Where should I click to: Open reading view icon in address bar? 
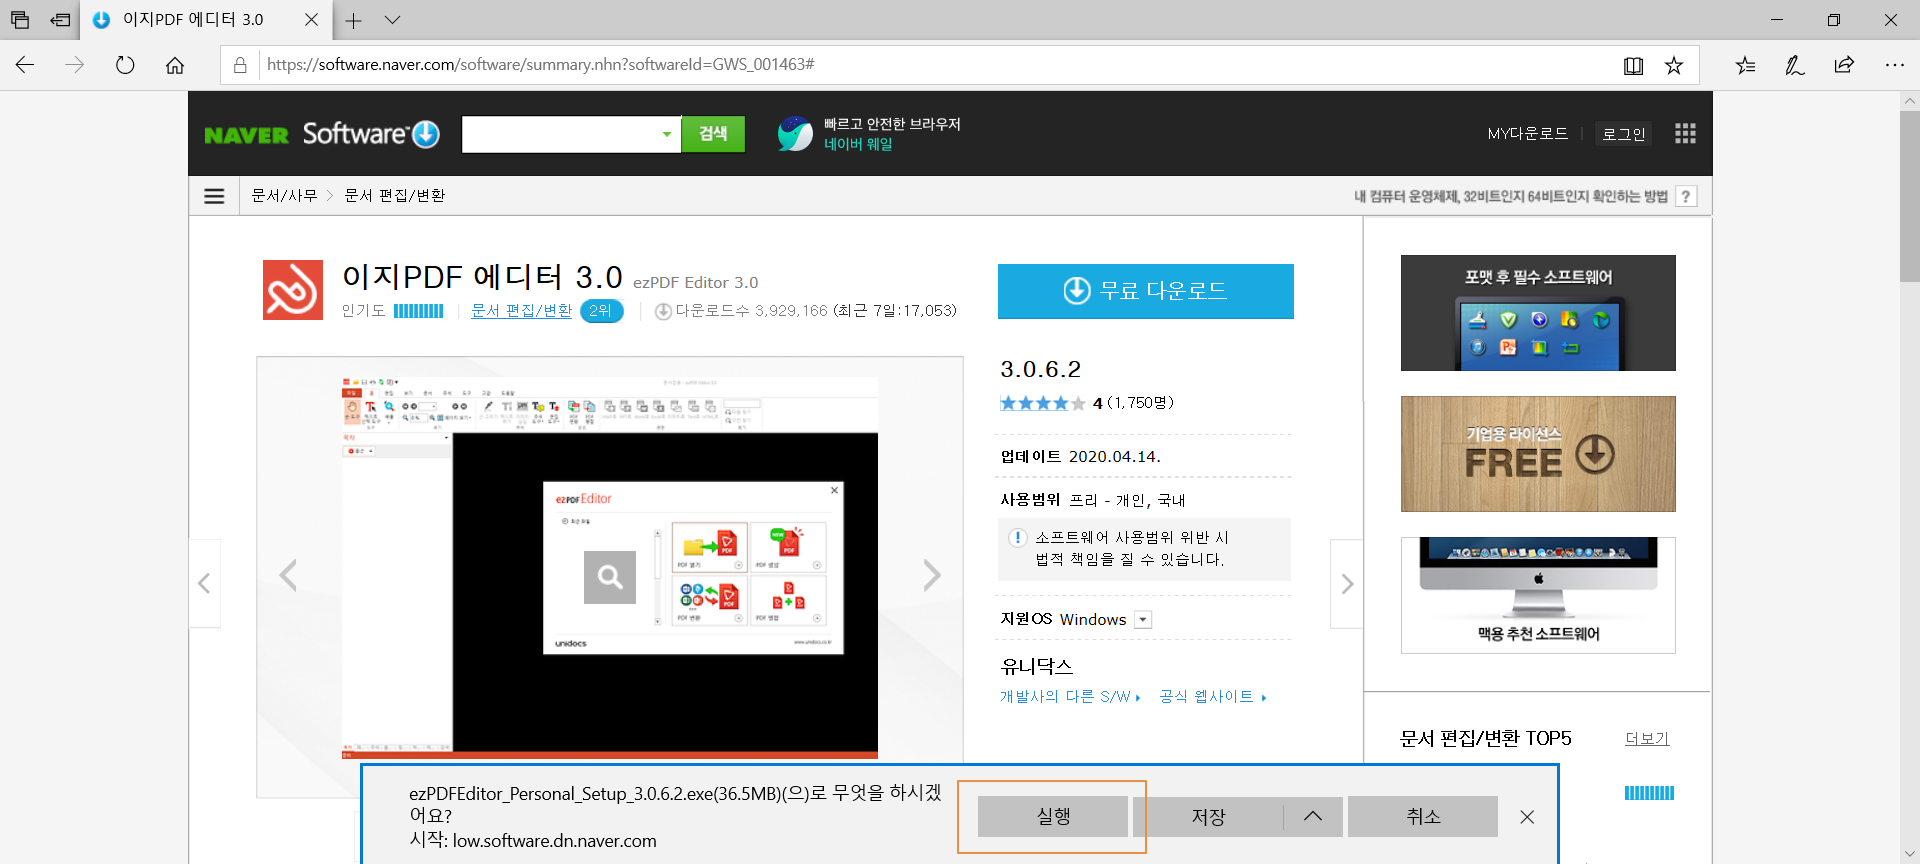point(1633,65)
